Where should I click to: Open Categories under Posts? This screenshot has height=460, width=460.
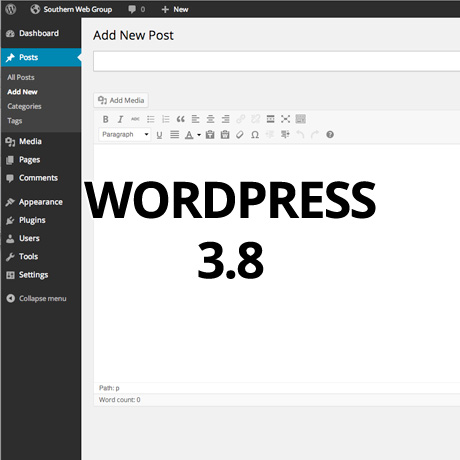pos(24,106)
